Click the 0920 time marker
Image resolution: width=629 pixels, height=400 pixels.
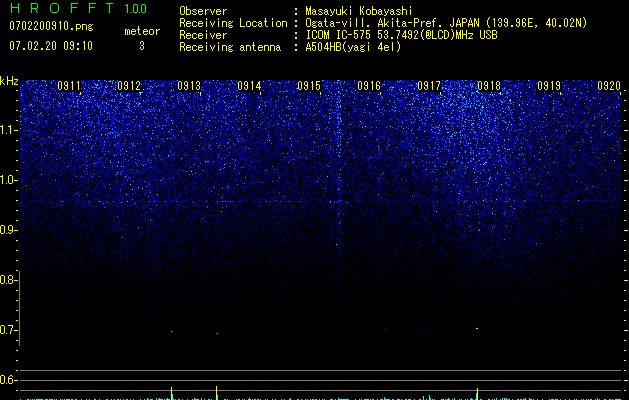[x=609, y=86]
